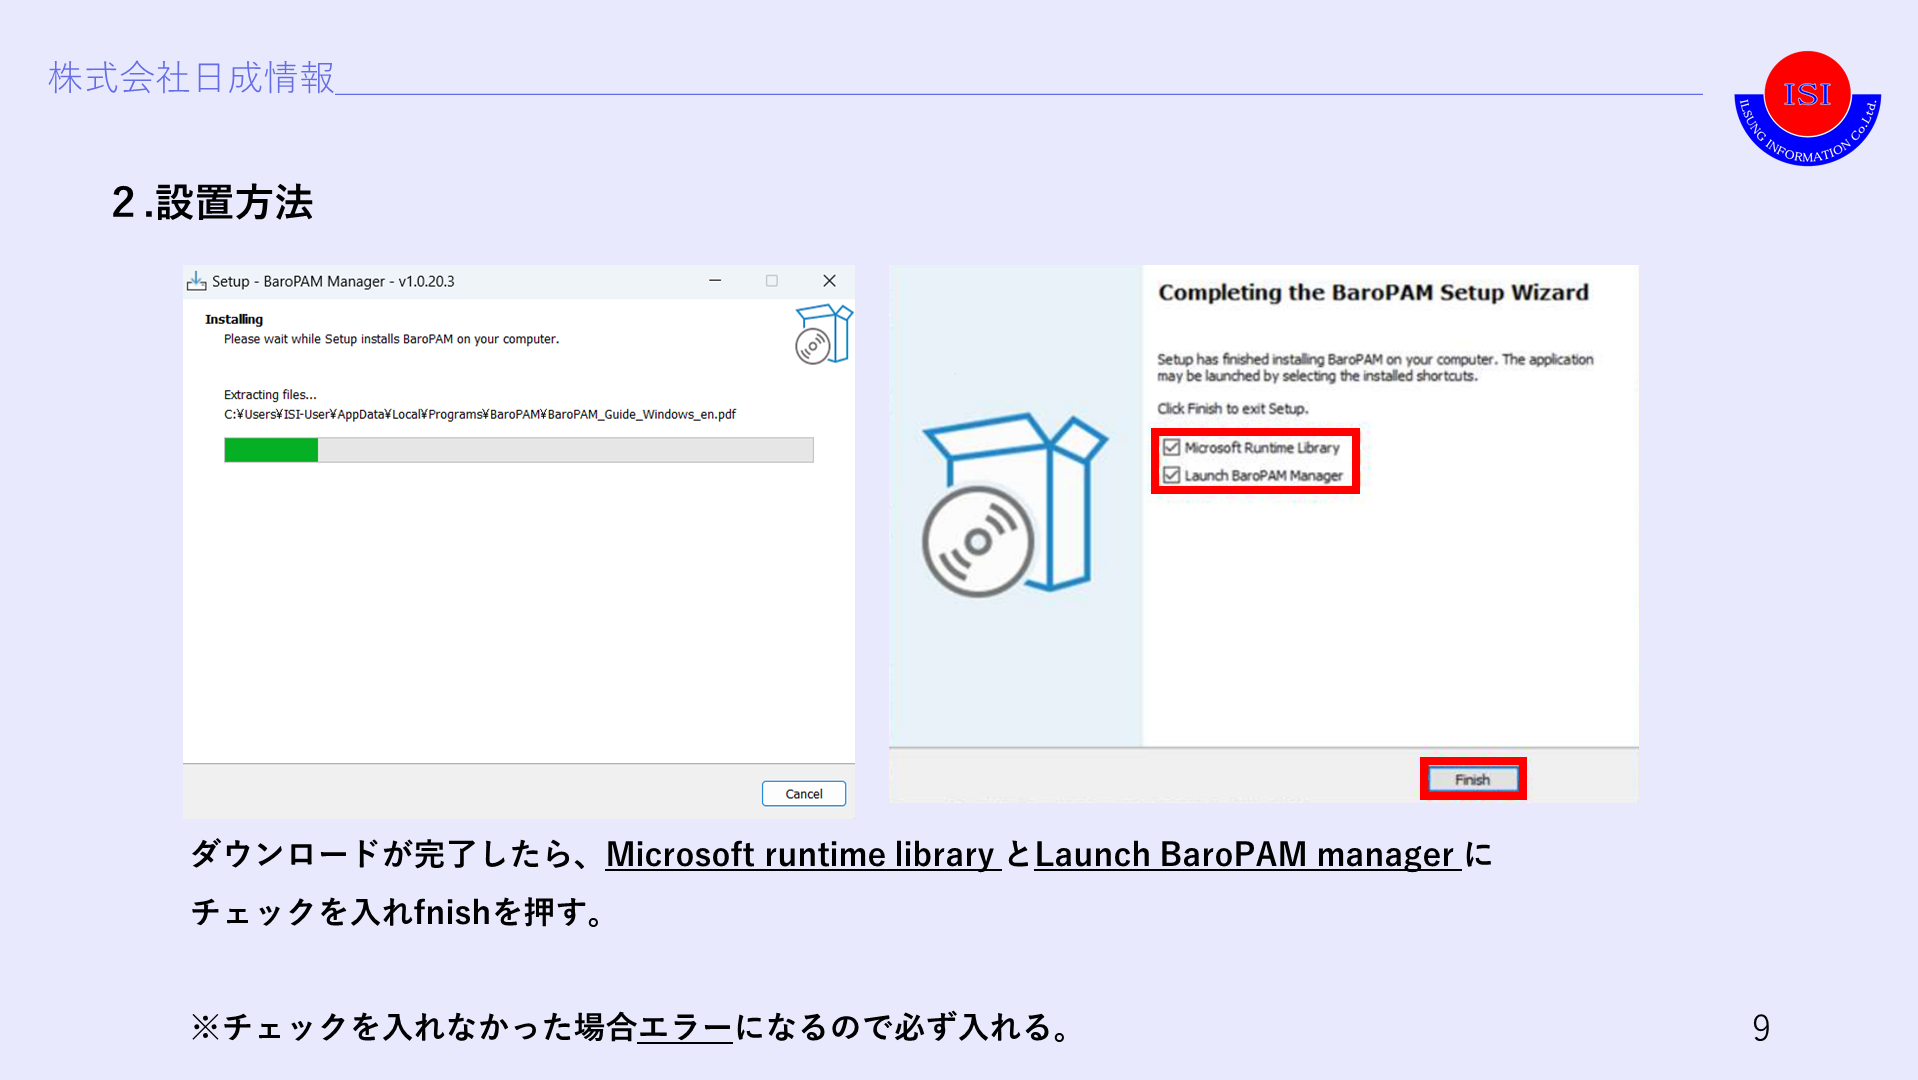The height and width of the screenshot is (1080, 1918).
Task: Click the 'Setup has finished installing BaroPAM' paragraph
Action: pos(1375,367)
